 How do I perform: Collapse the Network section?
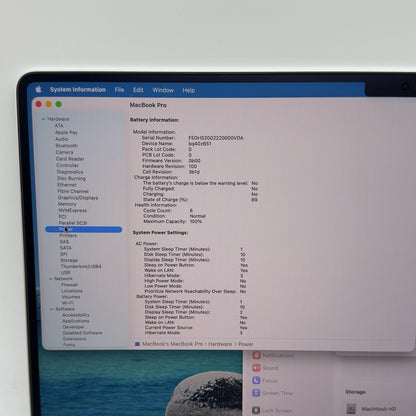[50, 279]
